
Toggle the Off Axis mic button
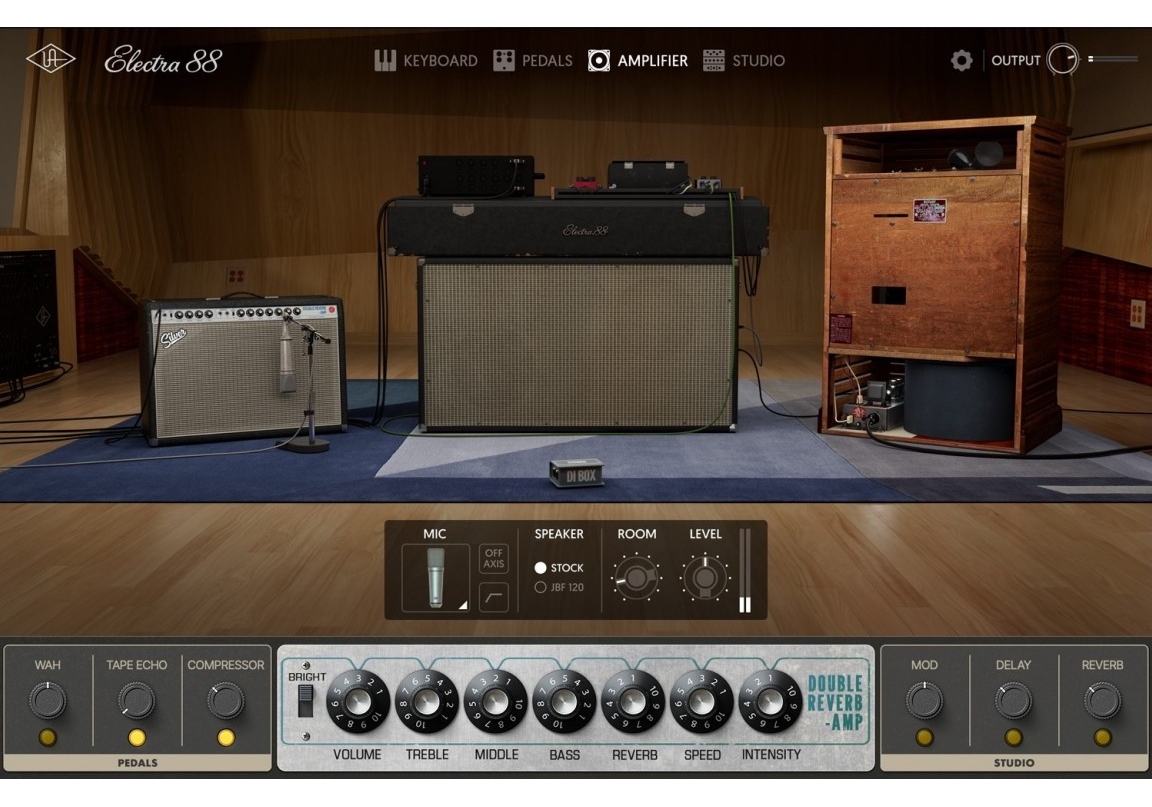(494, 559)
